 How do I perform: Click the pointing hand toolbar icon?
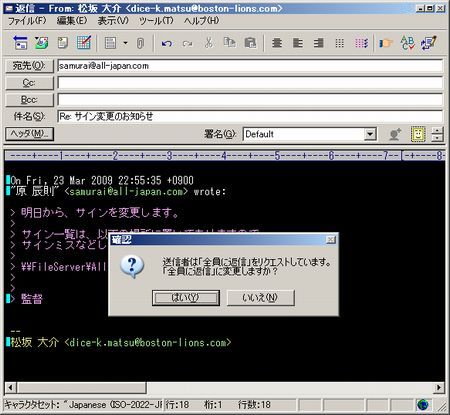(386, 43)
